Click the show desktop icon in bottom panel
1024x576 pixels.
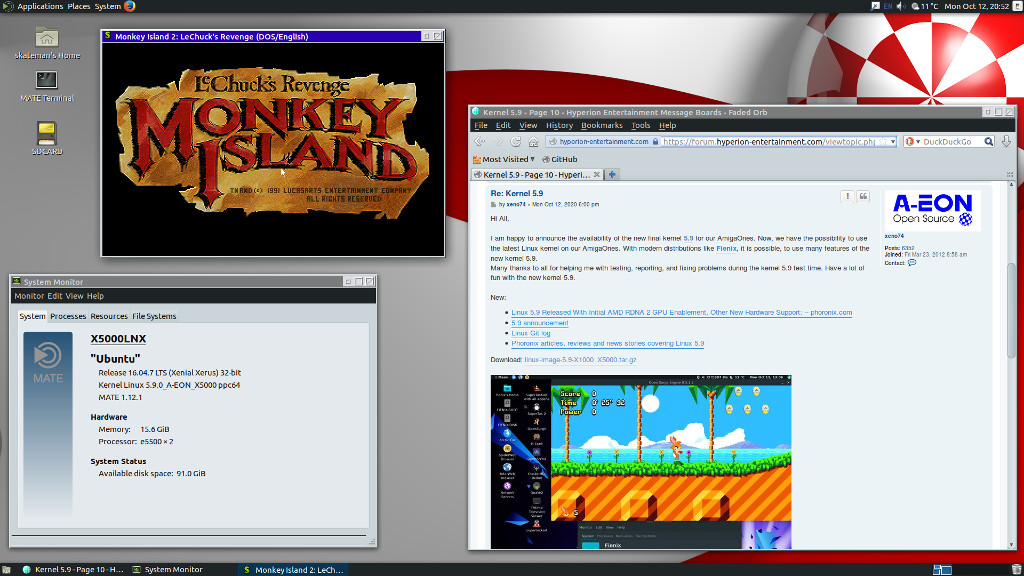(6, 569)
